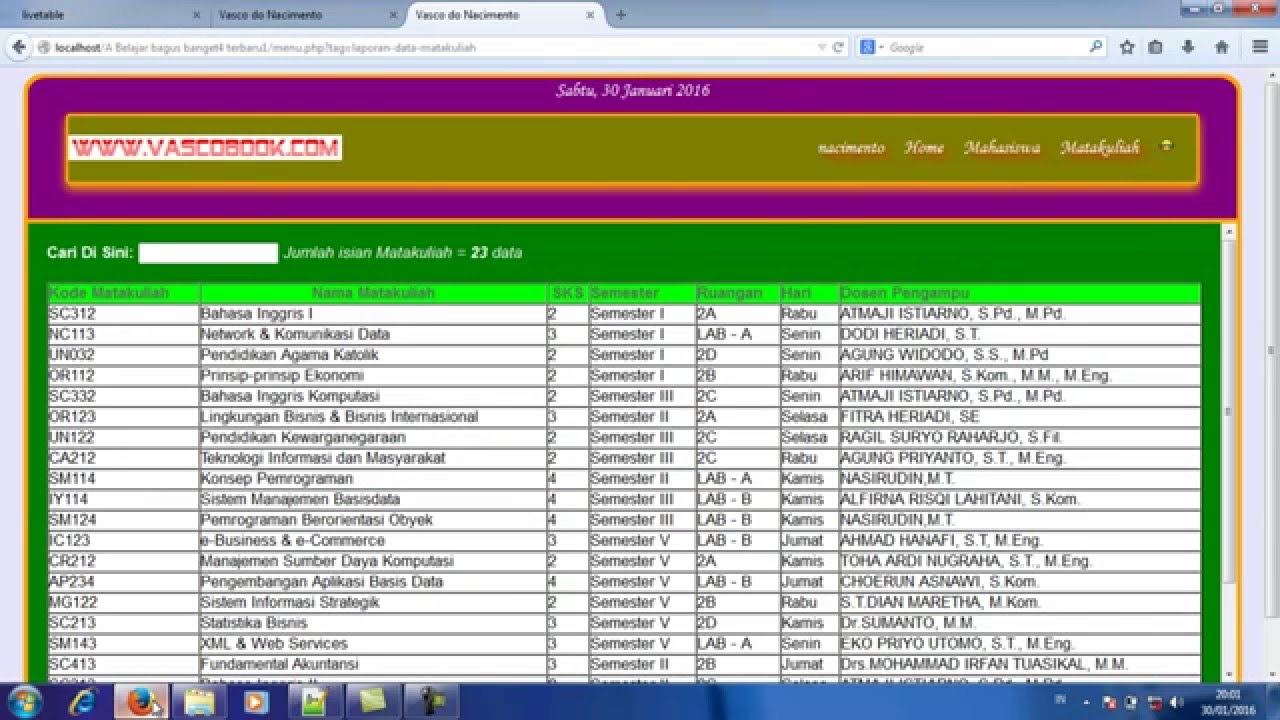Open the Action Center flag tray icon

tap(1110, 703)
